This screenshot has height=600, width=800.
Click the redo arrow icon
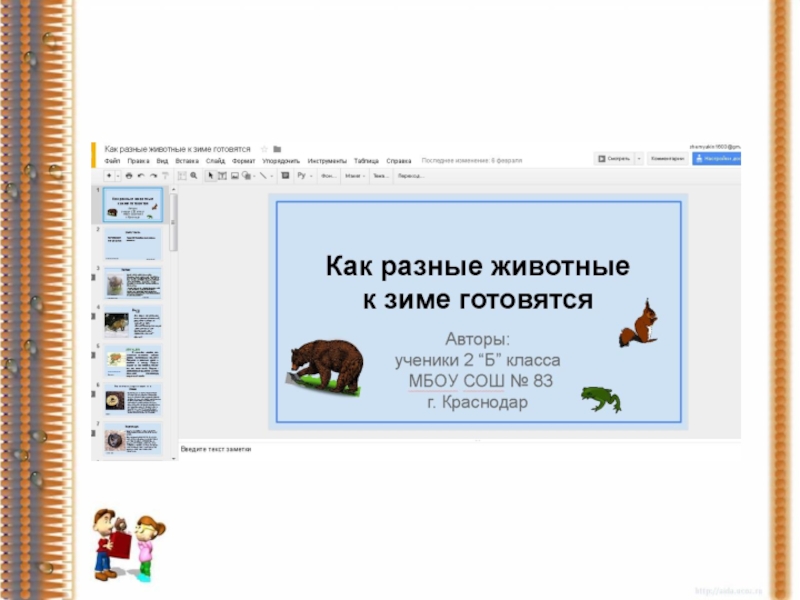[x=154, y=176]
